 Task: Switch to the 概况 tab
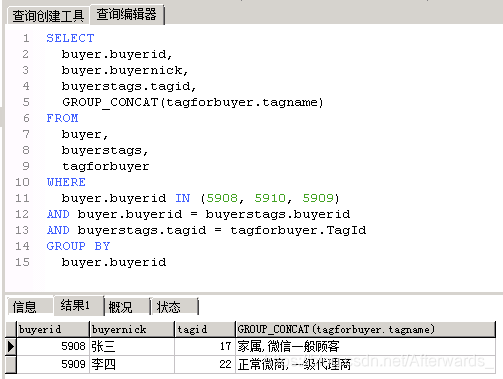tap(127, 307)
